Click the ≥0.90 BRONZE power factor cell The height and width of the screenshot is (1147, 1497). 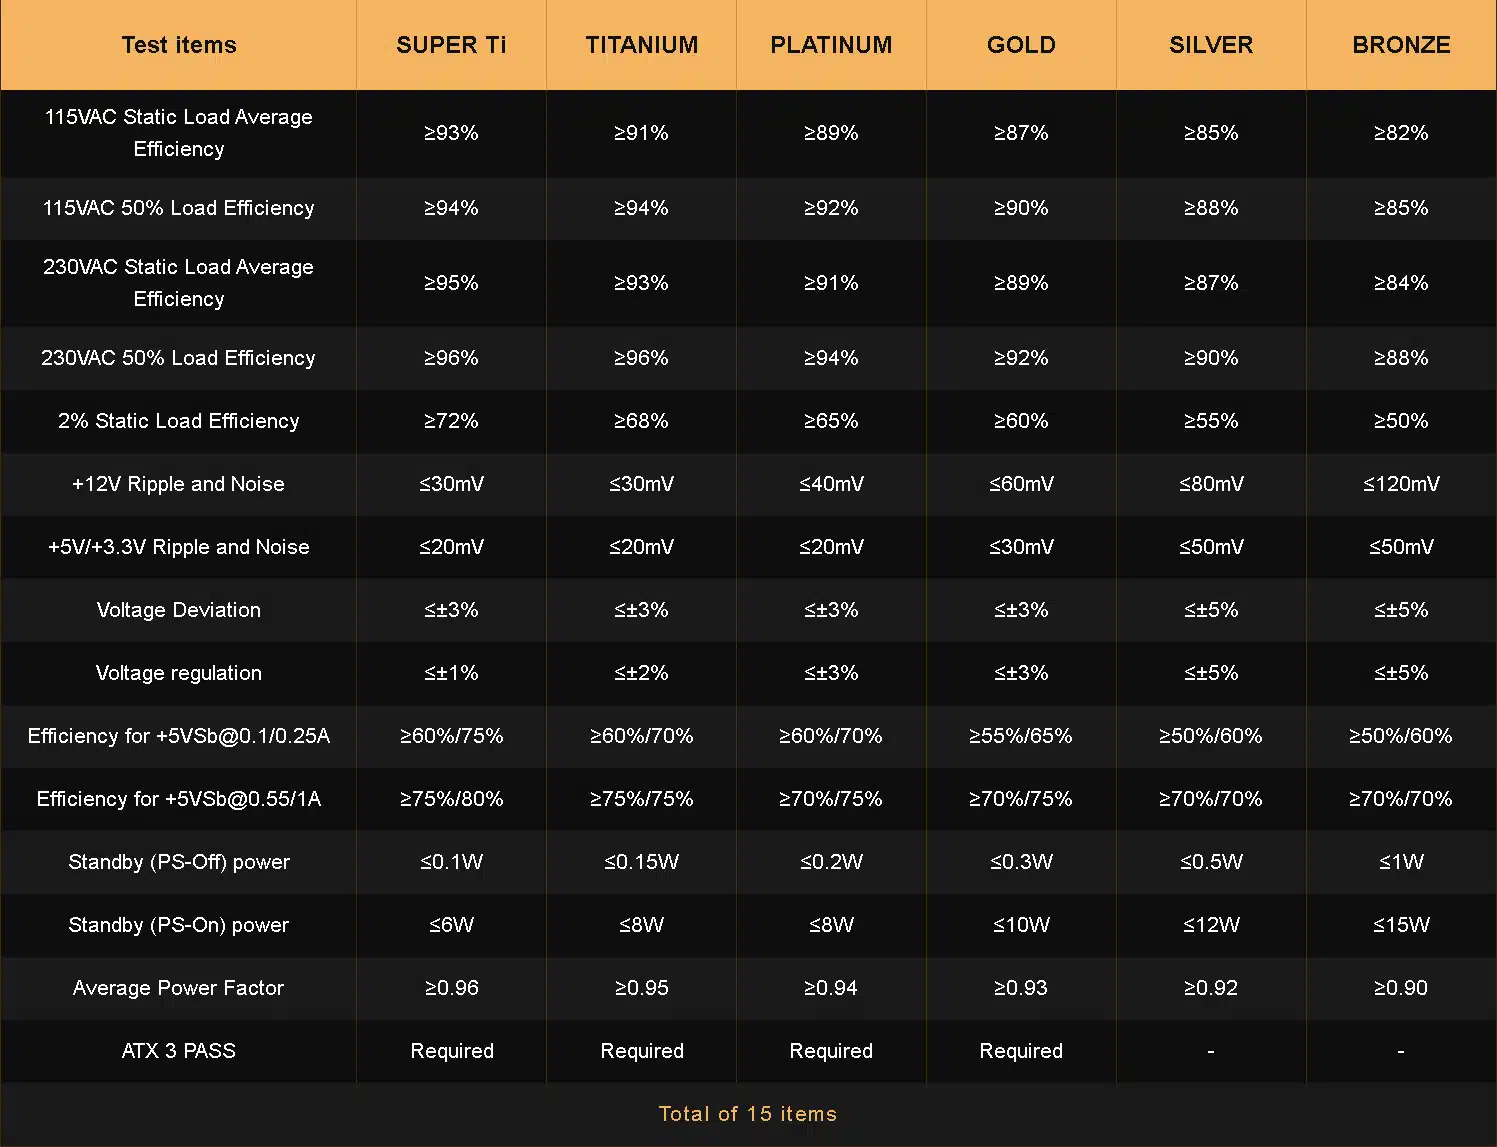[1401, 988]
